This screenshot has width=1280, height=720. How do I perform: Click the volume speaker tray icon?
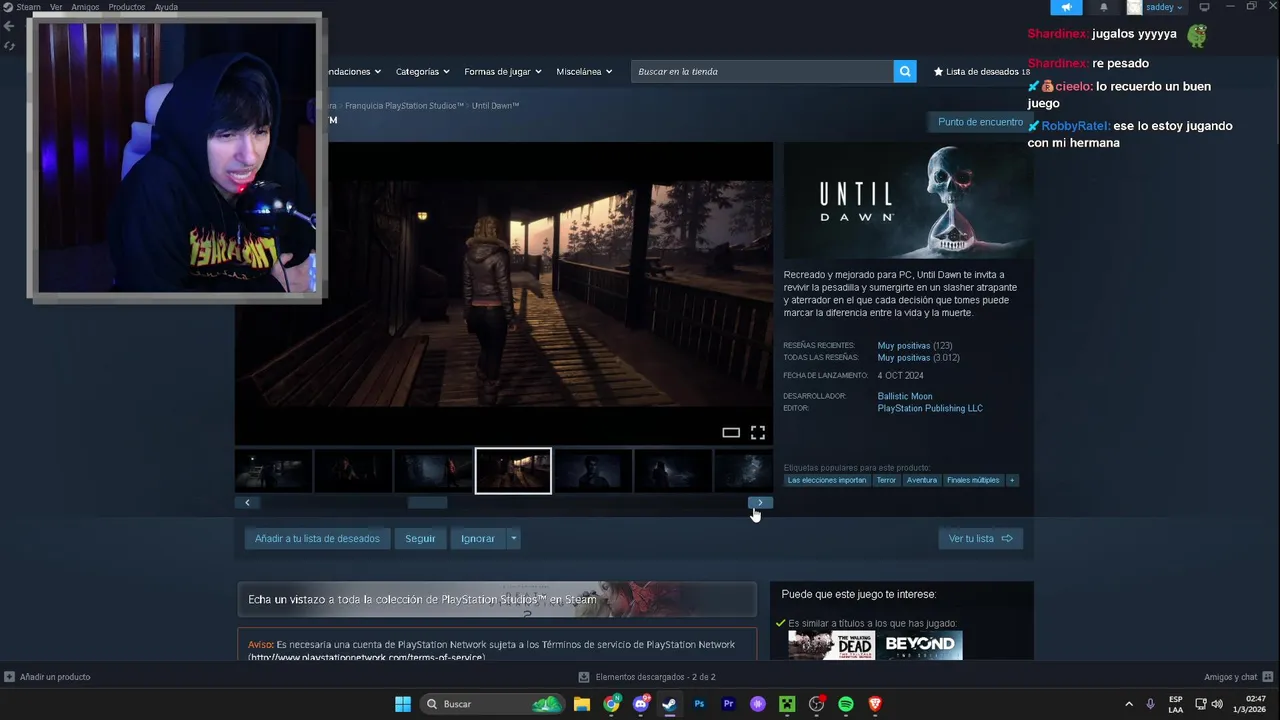(x=1217, y=704)
